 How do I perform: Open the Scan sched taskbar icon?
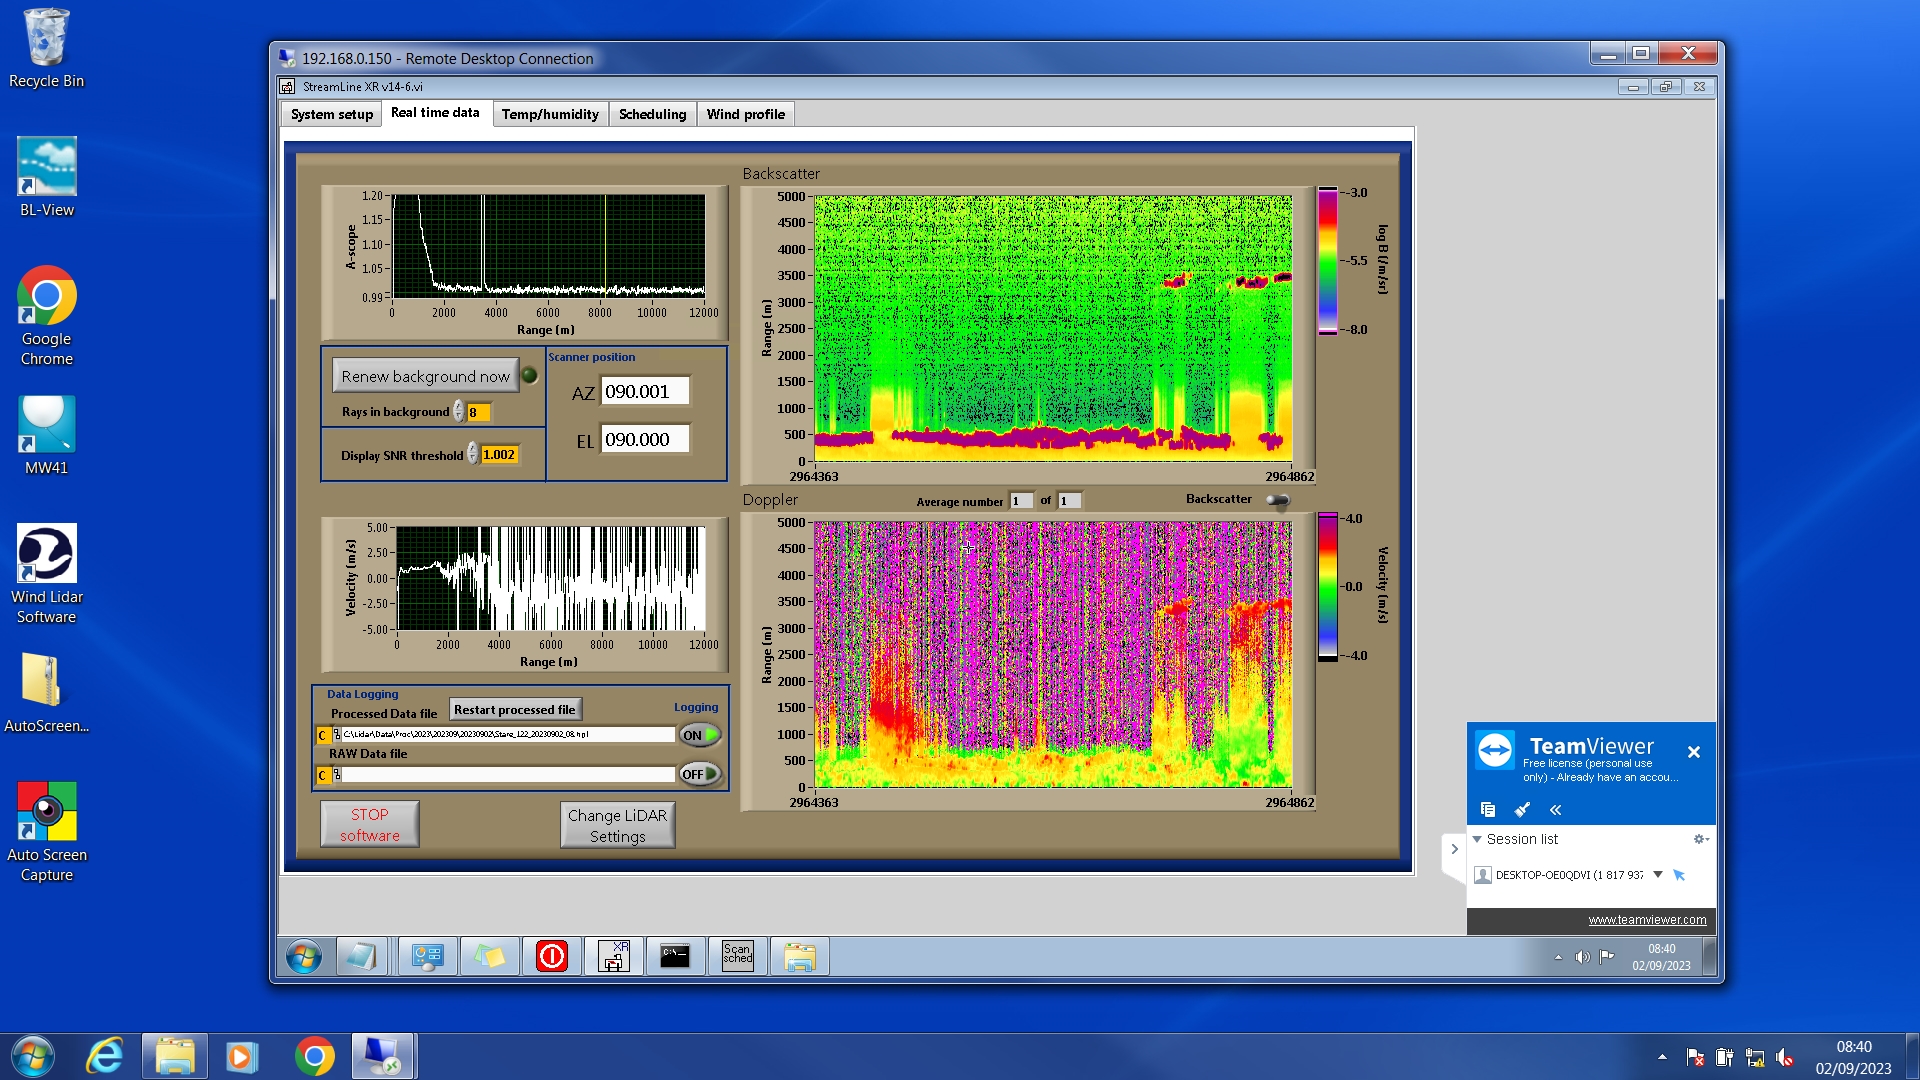pyautogui.click(x=737, y=956)
